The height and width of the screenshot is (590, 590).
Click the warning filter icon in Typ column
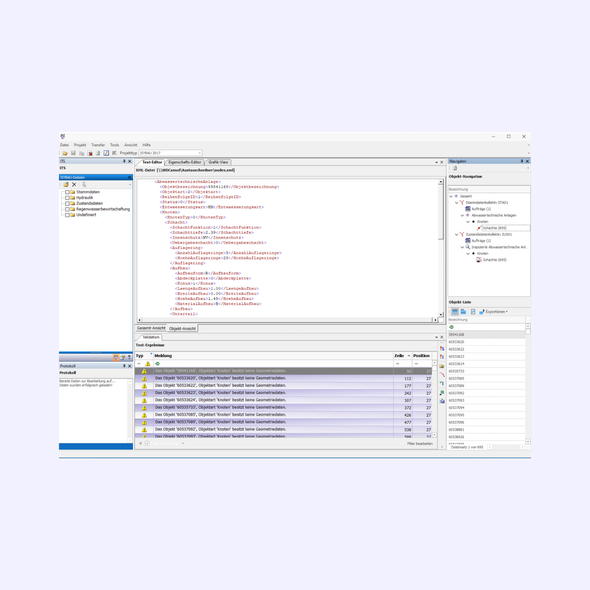148,364
